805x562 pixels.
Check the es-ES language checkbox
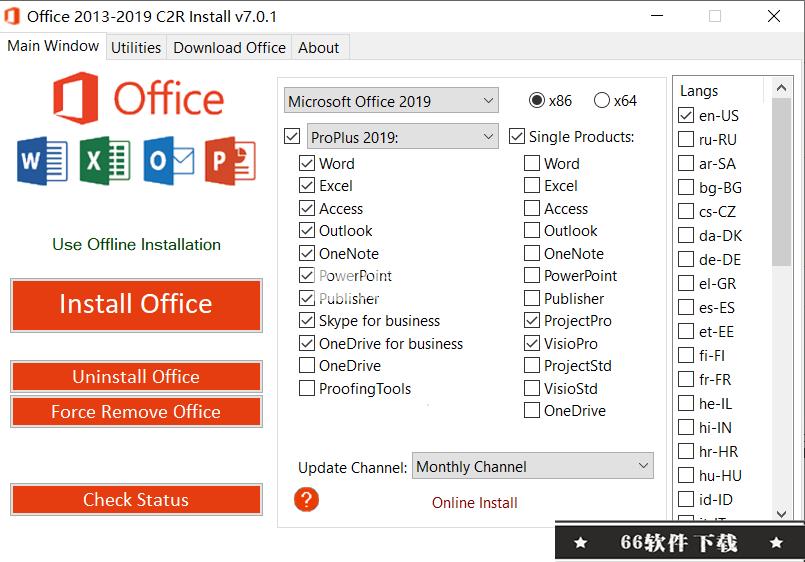[x=686, y=307]
